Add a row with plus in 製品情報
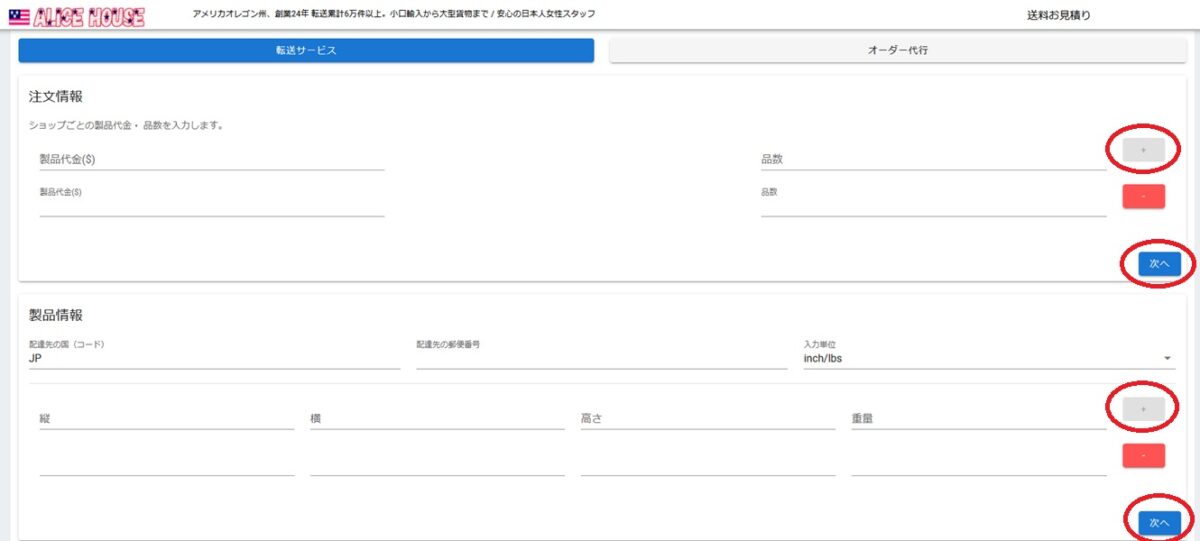1200x541 pixels. click(x=1143, y=409)
